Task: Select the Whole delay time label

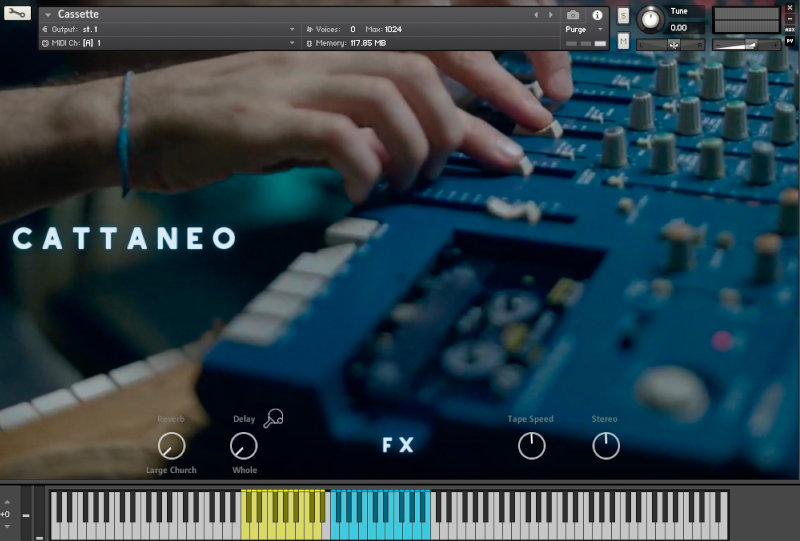Action: [244, 470]
